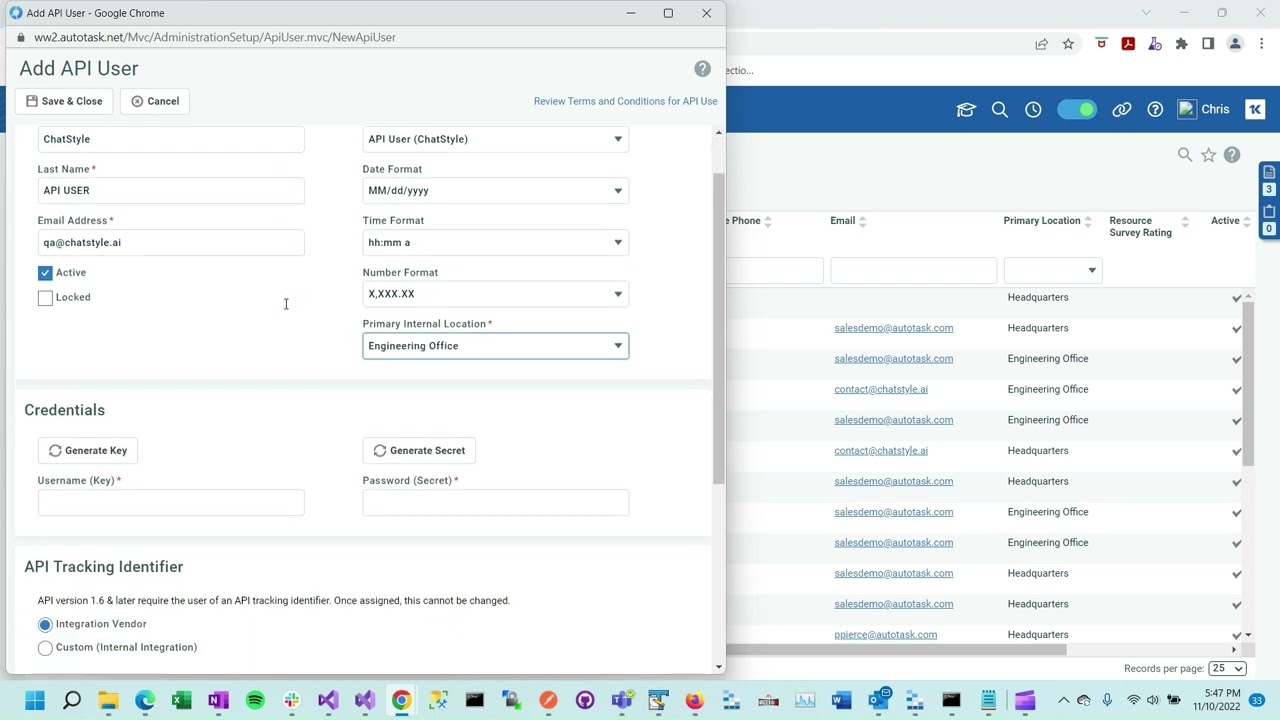Viewport: 1280px width, 720px height.
Task: Click the Email Address input field
Action: click(171, 243)
